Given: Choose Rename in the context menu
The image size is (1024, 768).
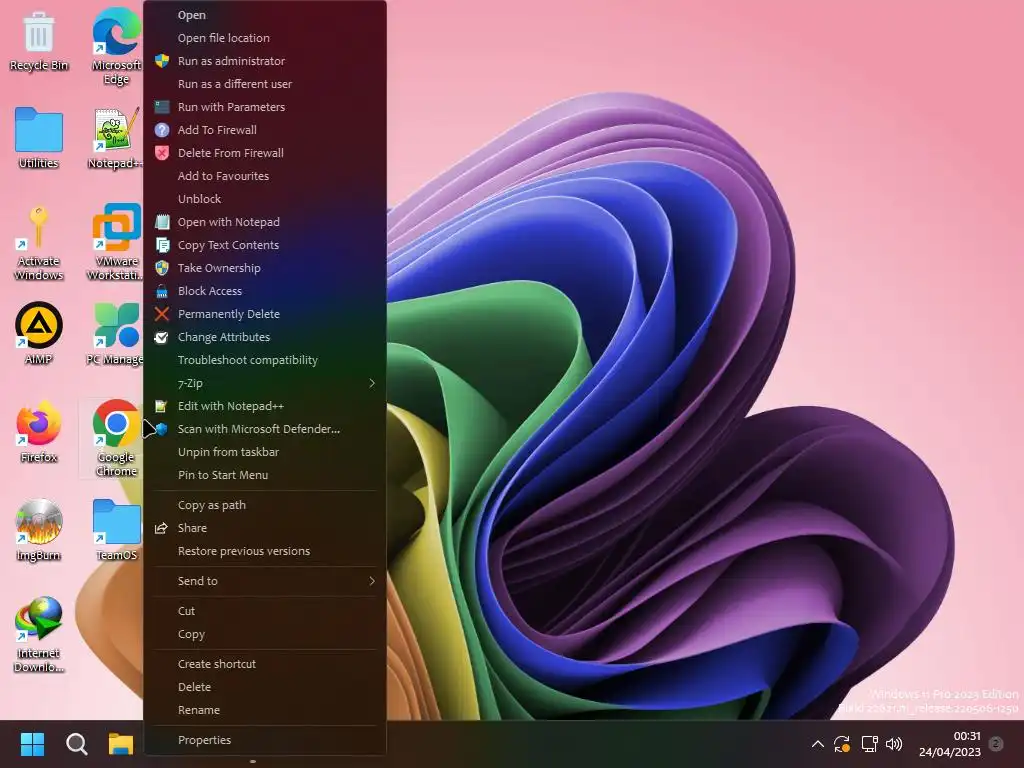Looking at the screenshot, I should click(264, 709).
